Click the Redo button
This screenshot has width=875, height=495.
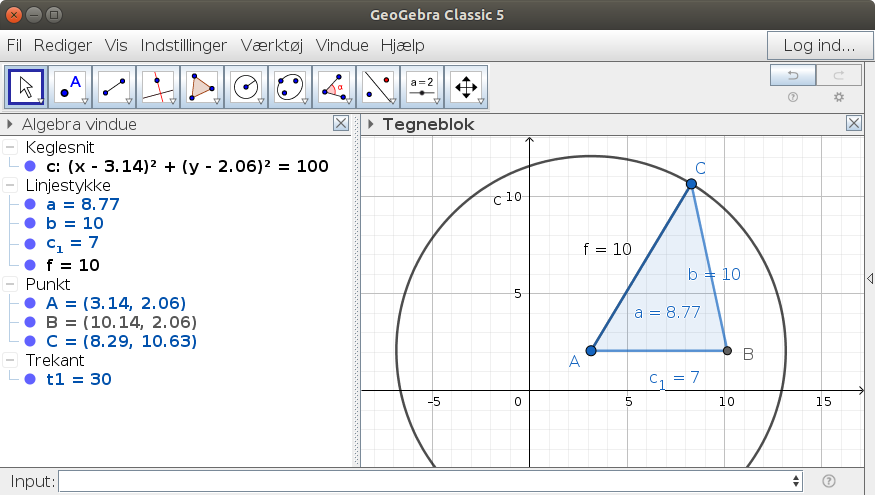839,75
